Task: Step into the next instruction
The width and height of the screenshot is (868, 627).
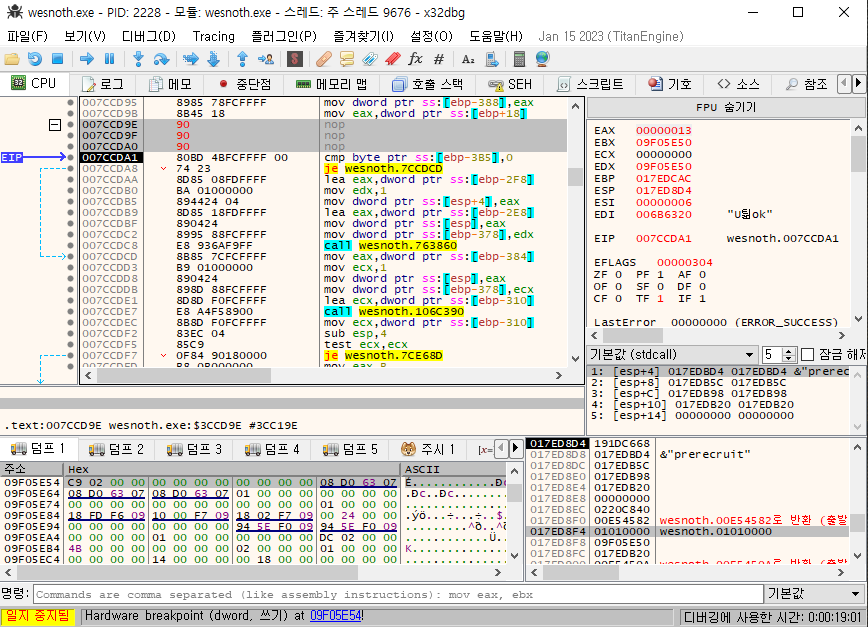Action: click(x=138, y=59)
